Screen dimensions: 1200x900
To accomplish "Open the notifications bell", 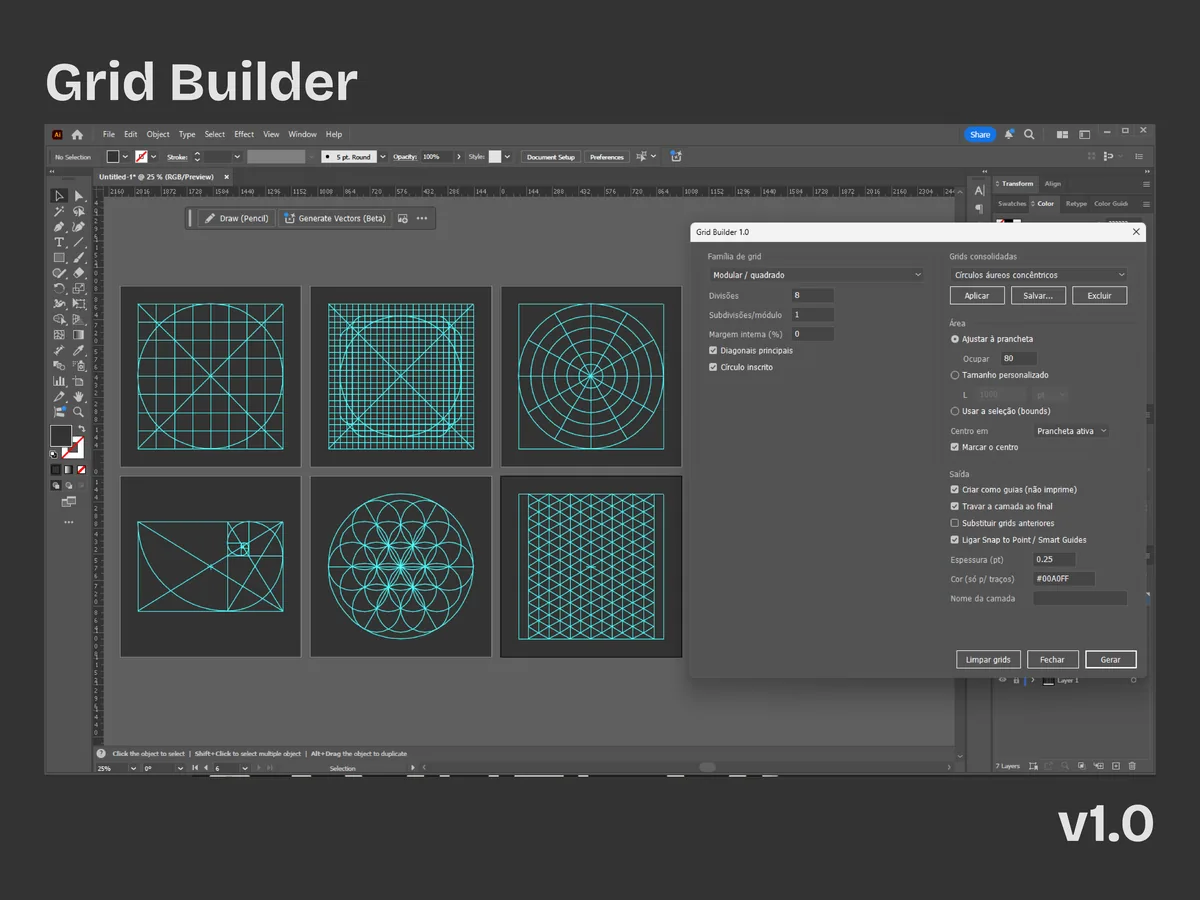I will (1009, 134).
